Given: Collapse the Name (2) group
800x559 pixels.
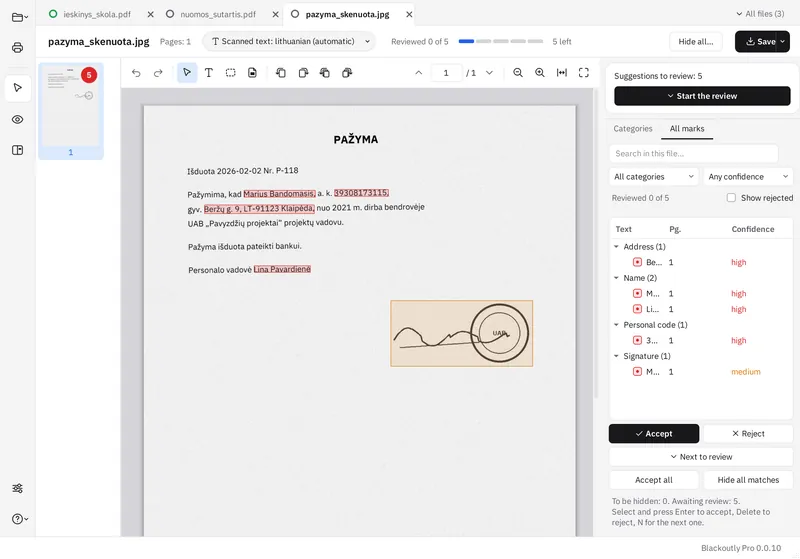Looking at the screenshot, I should point(616,278).
